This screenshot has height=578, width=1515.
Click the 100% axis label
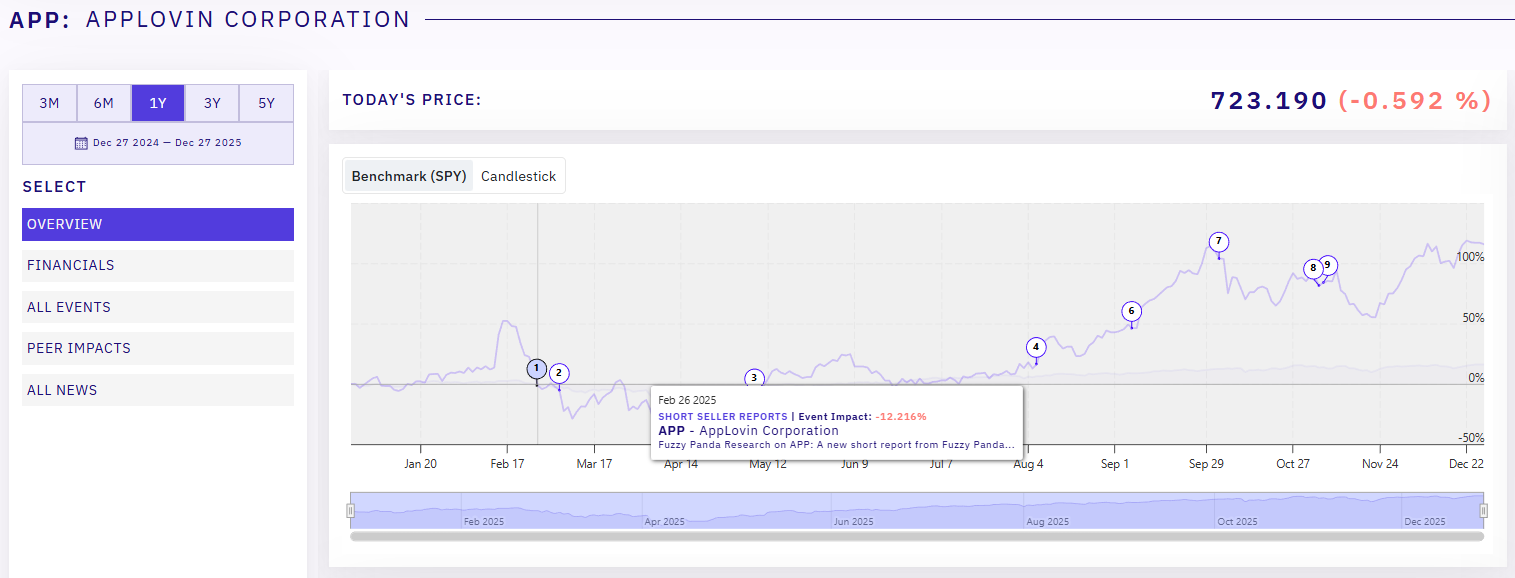point(1471,257)
